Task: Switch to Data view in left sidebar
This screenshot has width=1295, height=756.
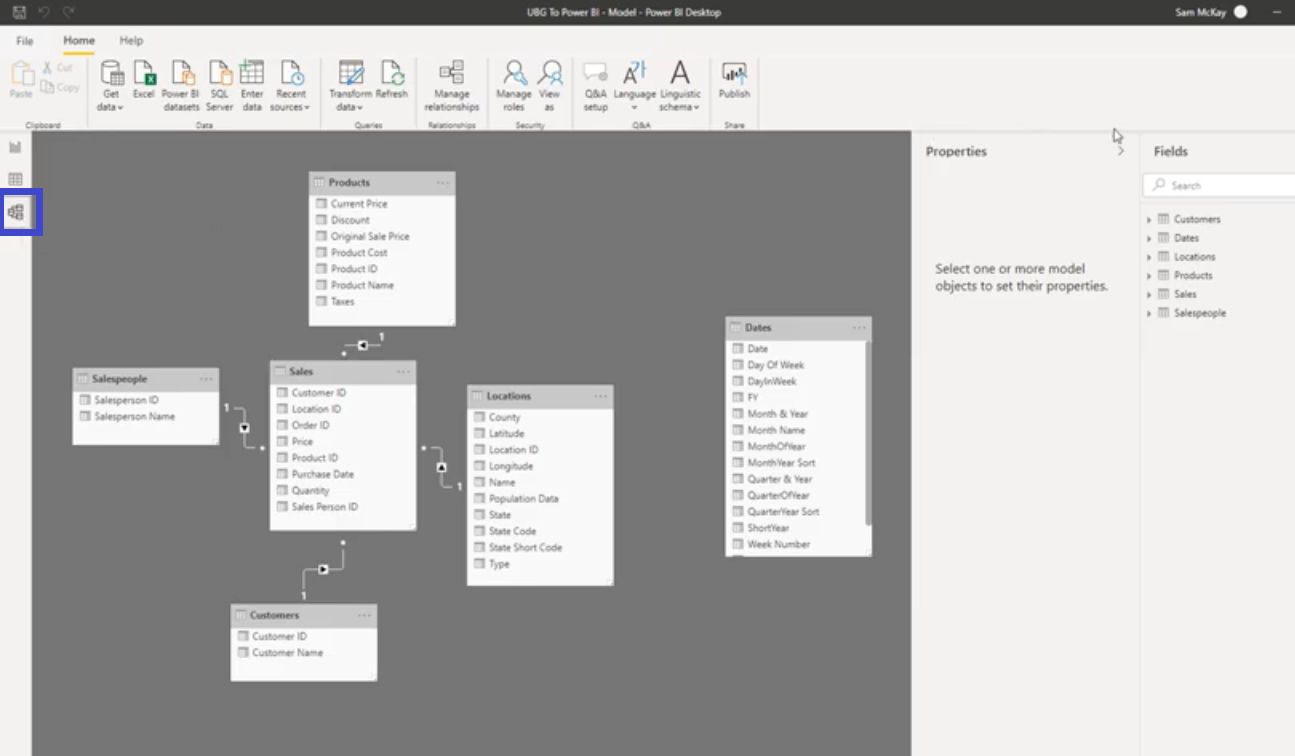Action: (13, 178)
